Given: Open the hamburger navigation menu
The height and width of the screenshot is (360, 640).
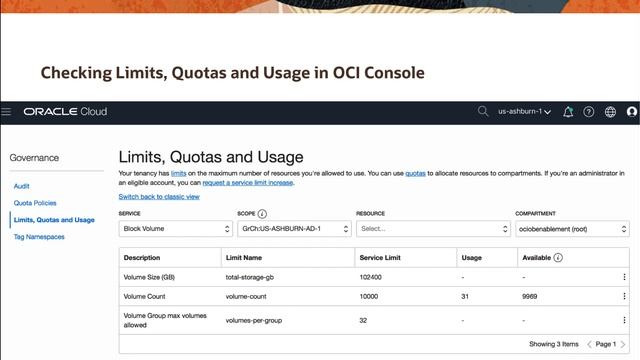Looking at the screenshot, I should 6,111.
